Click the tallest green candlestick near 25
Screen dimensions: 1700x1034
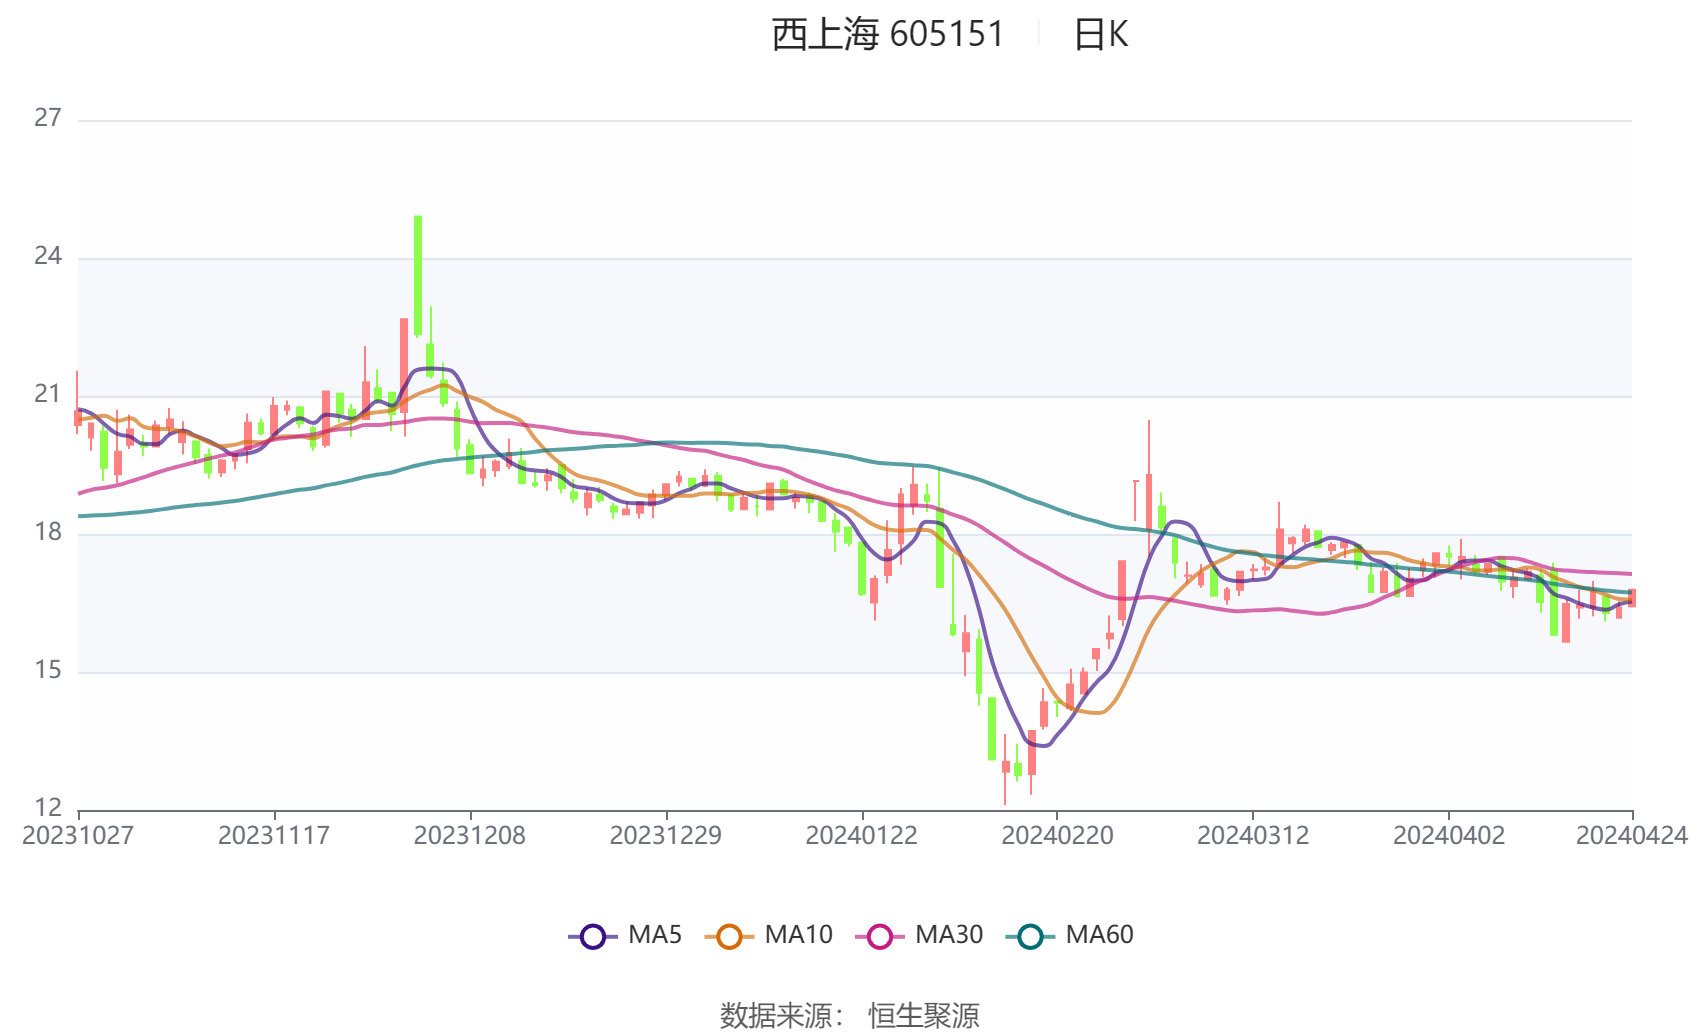pyautogui.click(x=418, y=275)
